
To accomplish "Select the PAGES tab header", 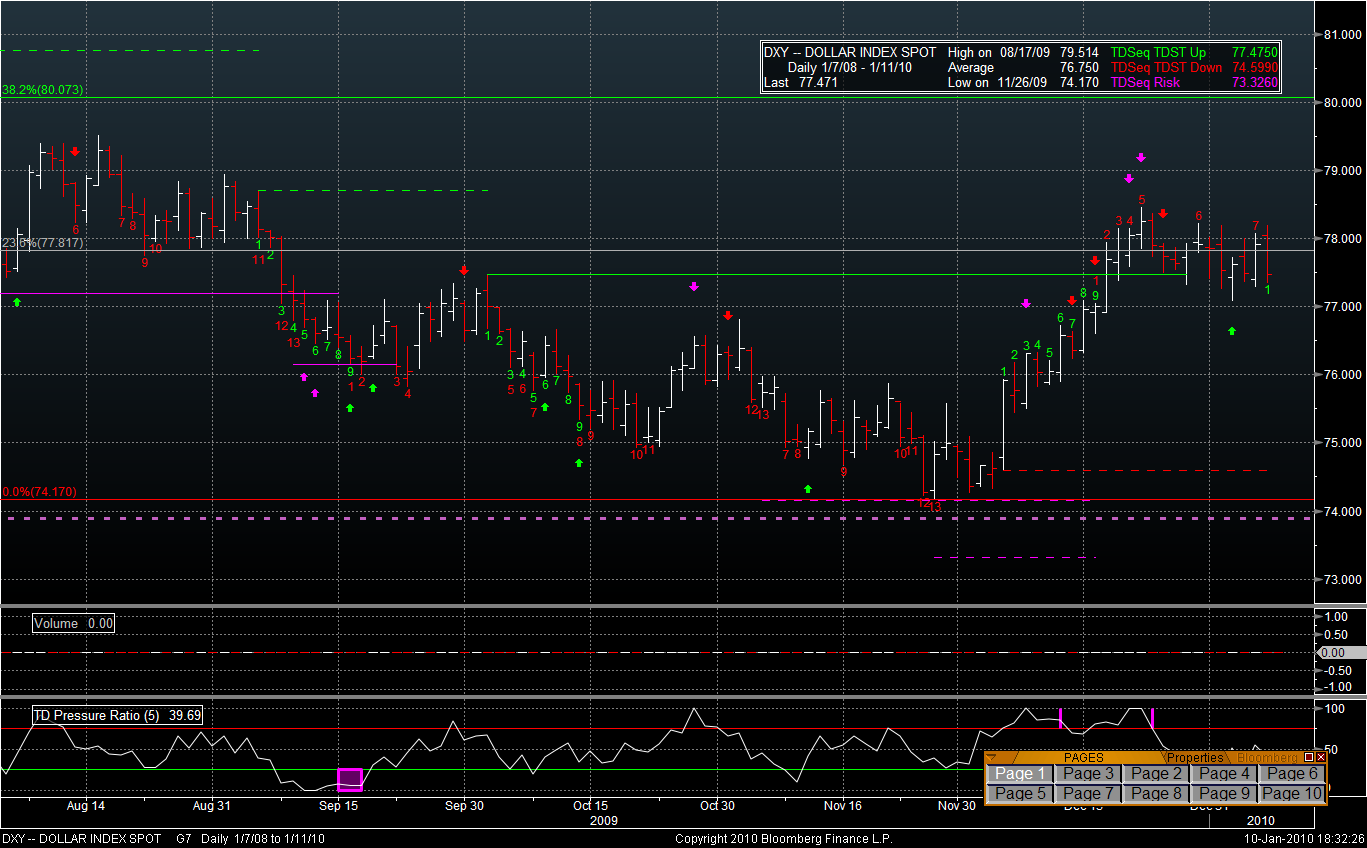I will tap(1083, 758).
